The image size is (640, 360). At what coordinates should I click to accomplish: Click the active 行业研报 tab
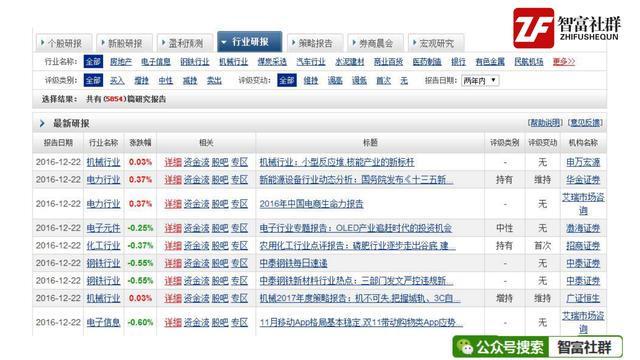click(x=249, y=42)
